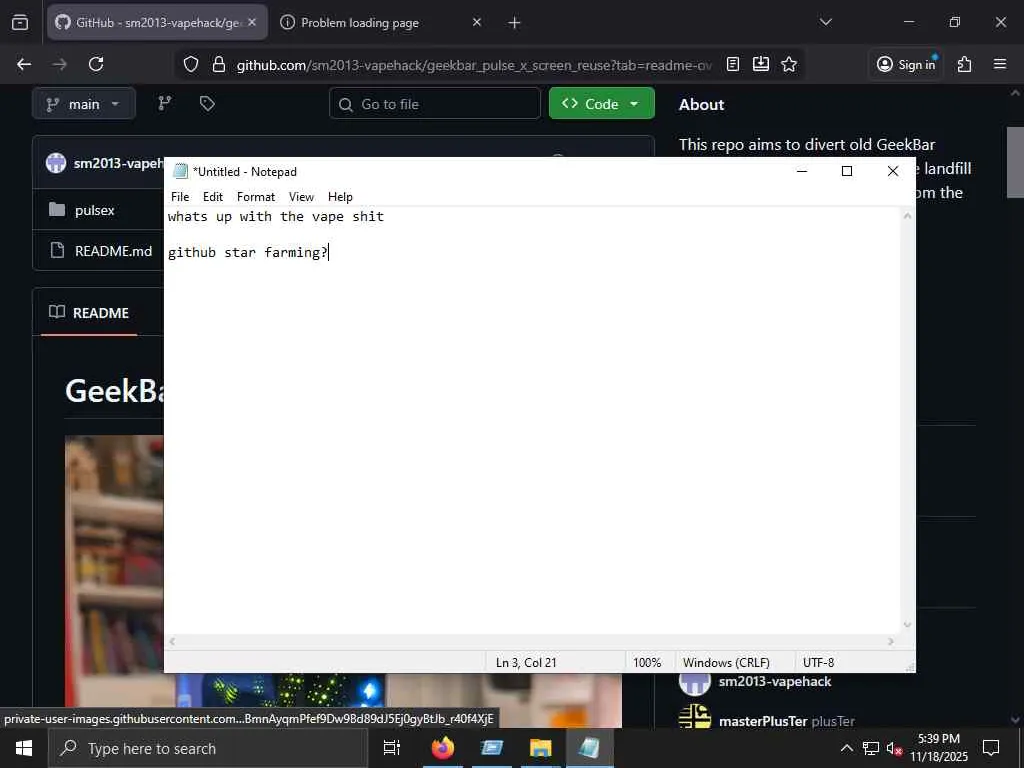
Task: Click the Notepad horizontal scrollbar right arrow
Action: tap(891, 641)
